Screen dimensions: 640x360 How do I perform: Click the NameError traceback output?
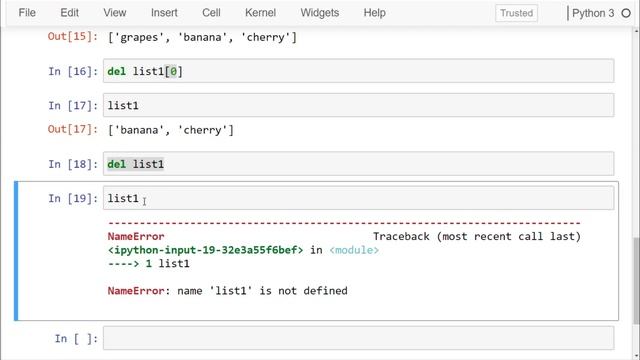pos(344,257)
